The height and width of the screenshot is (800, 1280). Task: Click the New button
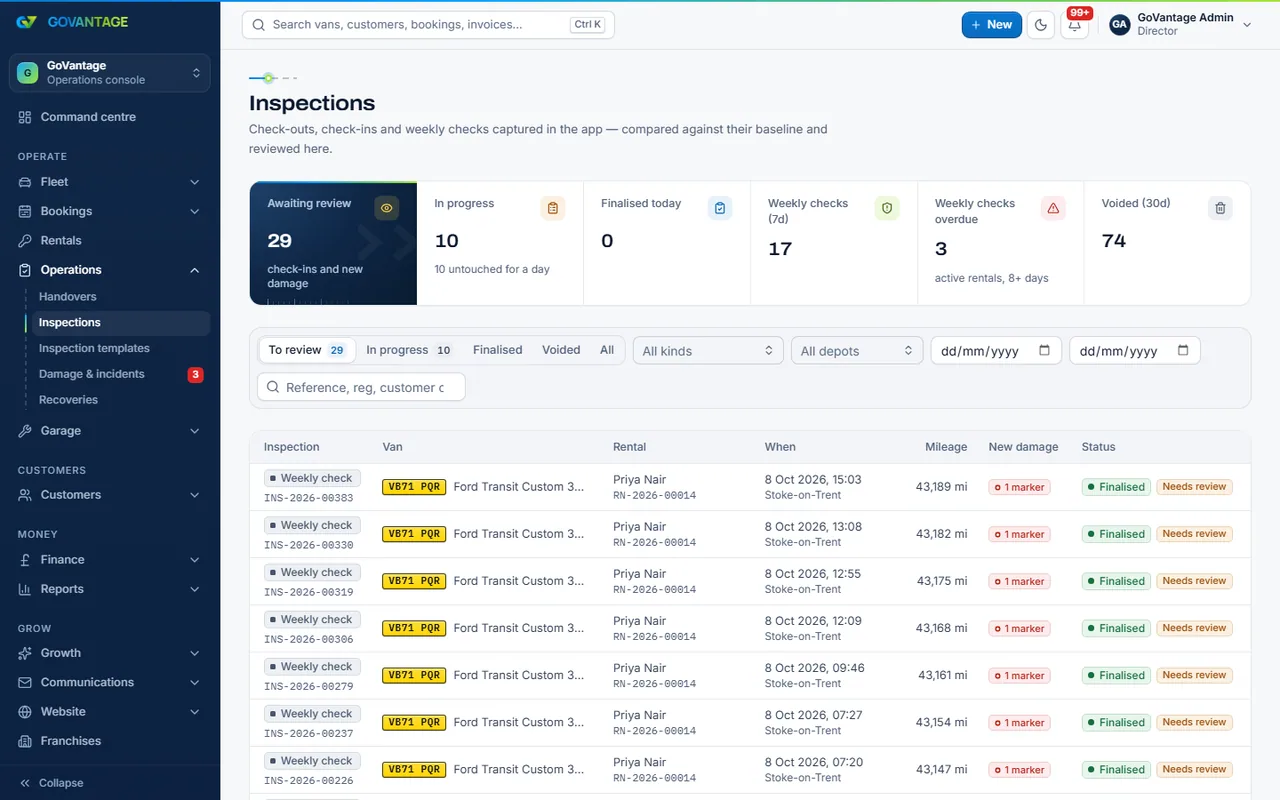pyautogui.click(x=991, y=25)
